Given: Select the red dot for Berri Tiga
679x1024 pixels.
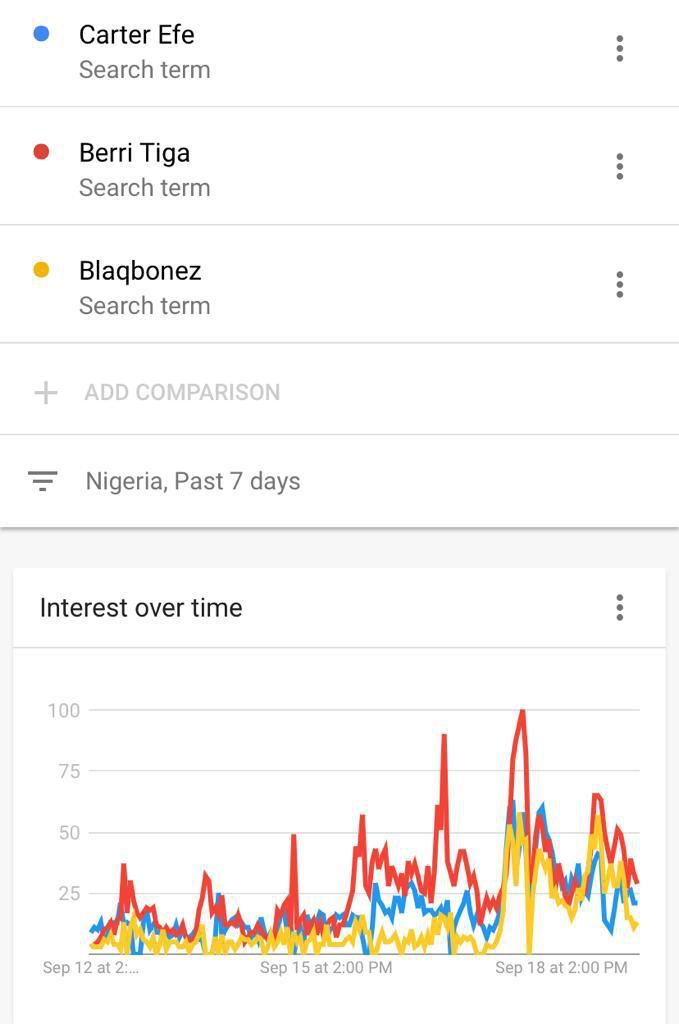Looking at the screenshot, I should (x=41, y=153).
